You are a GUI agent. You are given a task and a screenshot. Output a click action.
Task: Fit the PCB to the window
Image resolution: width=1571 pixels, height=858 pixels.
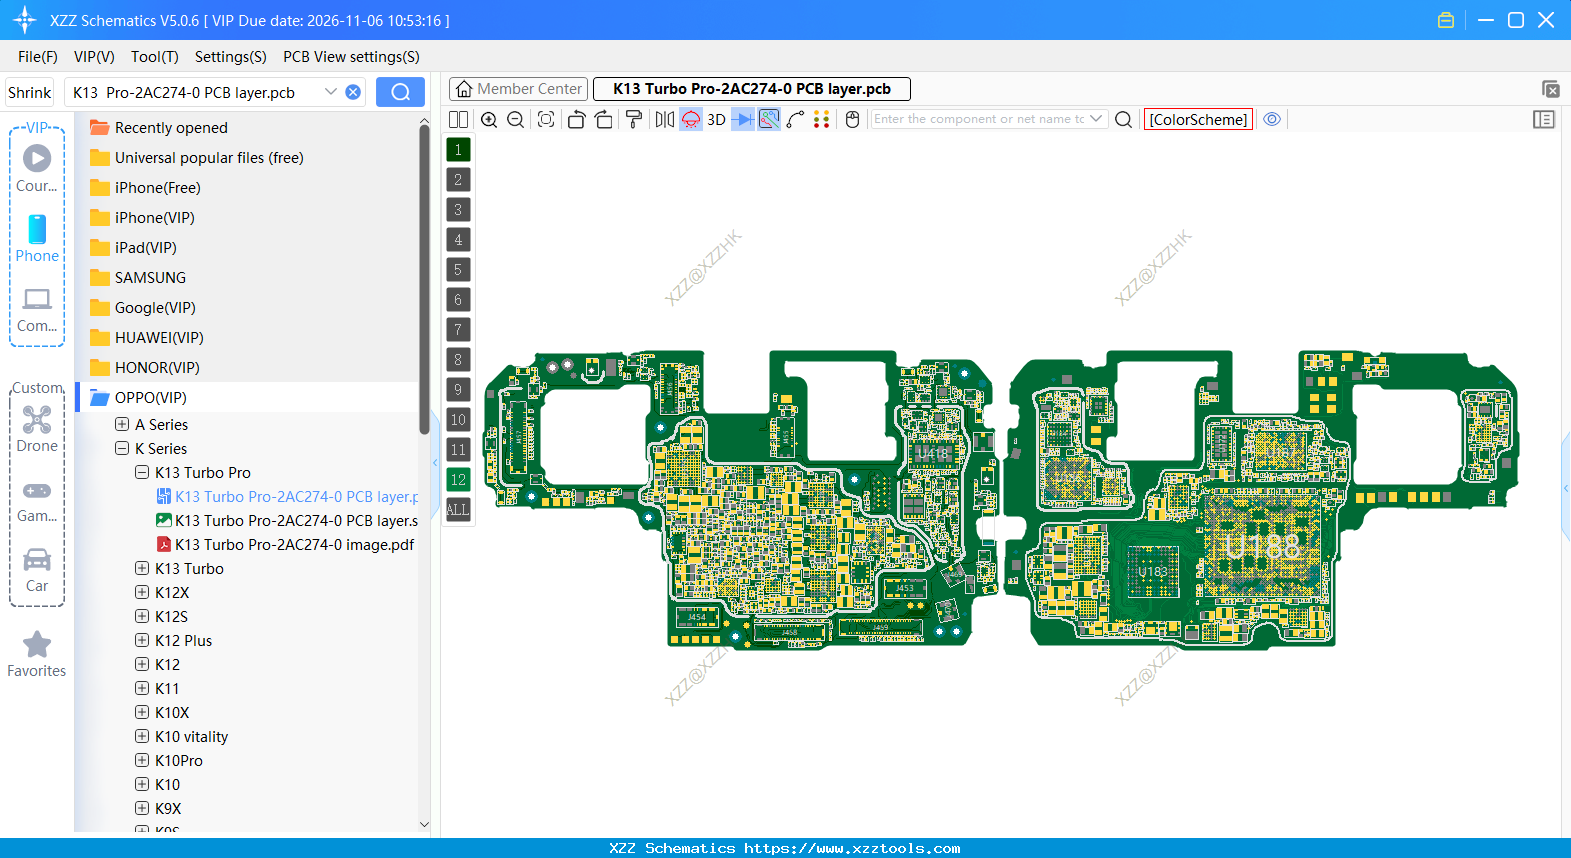546,119
